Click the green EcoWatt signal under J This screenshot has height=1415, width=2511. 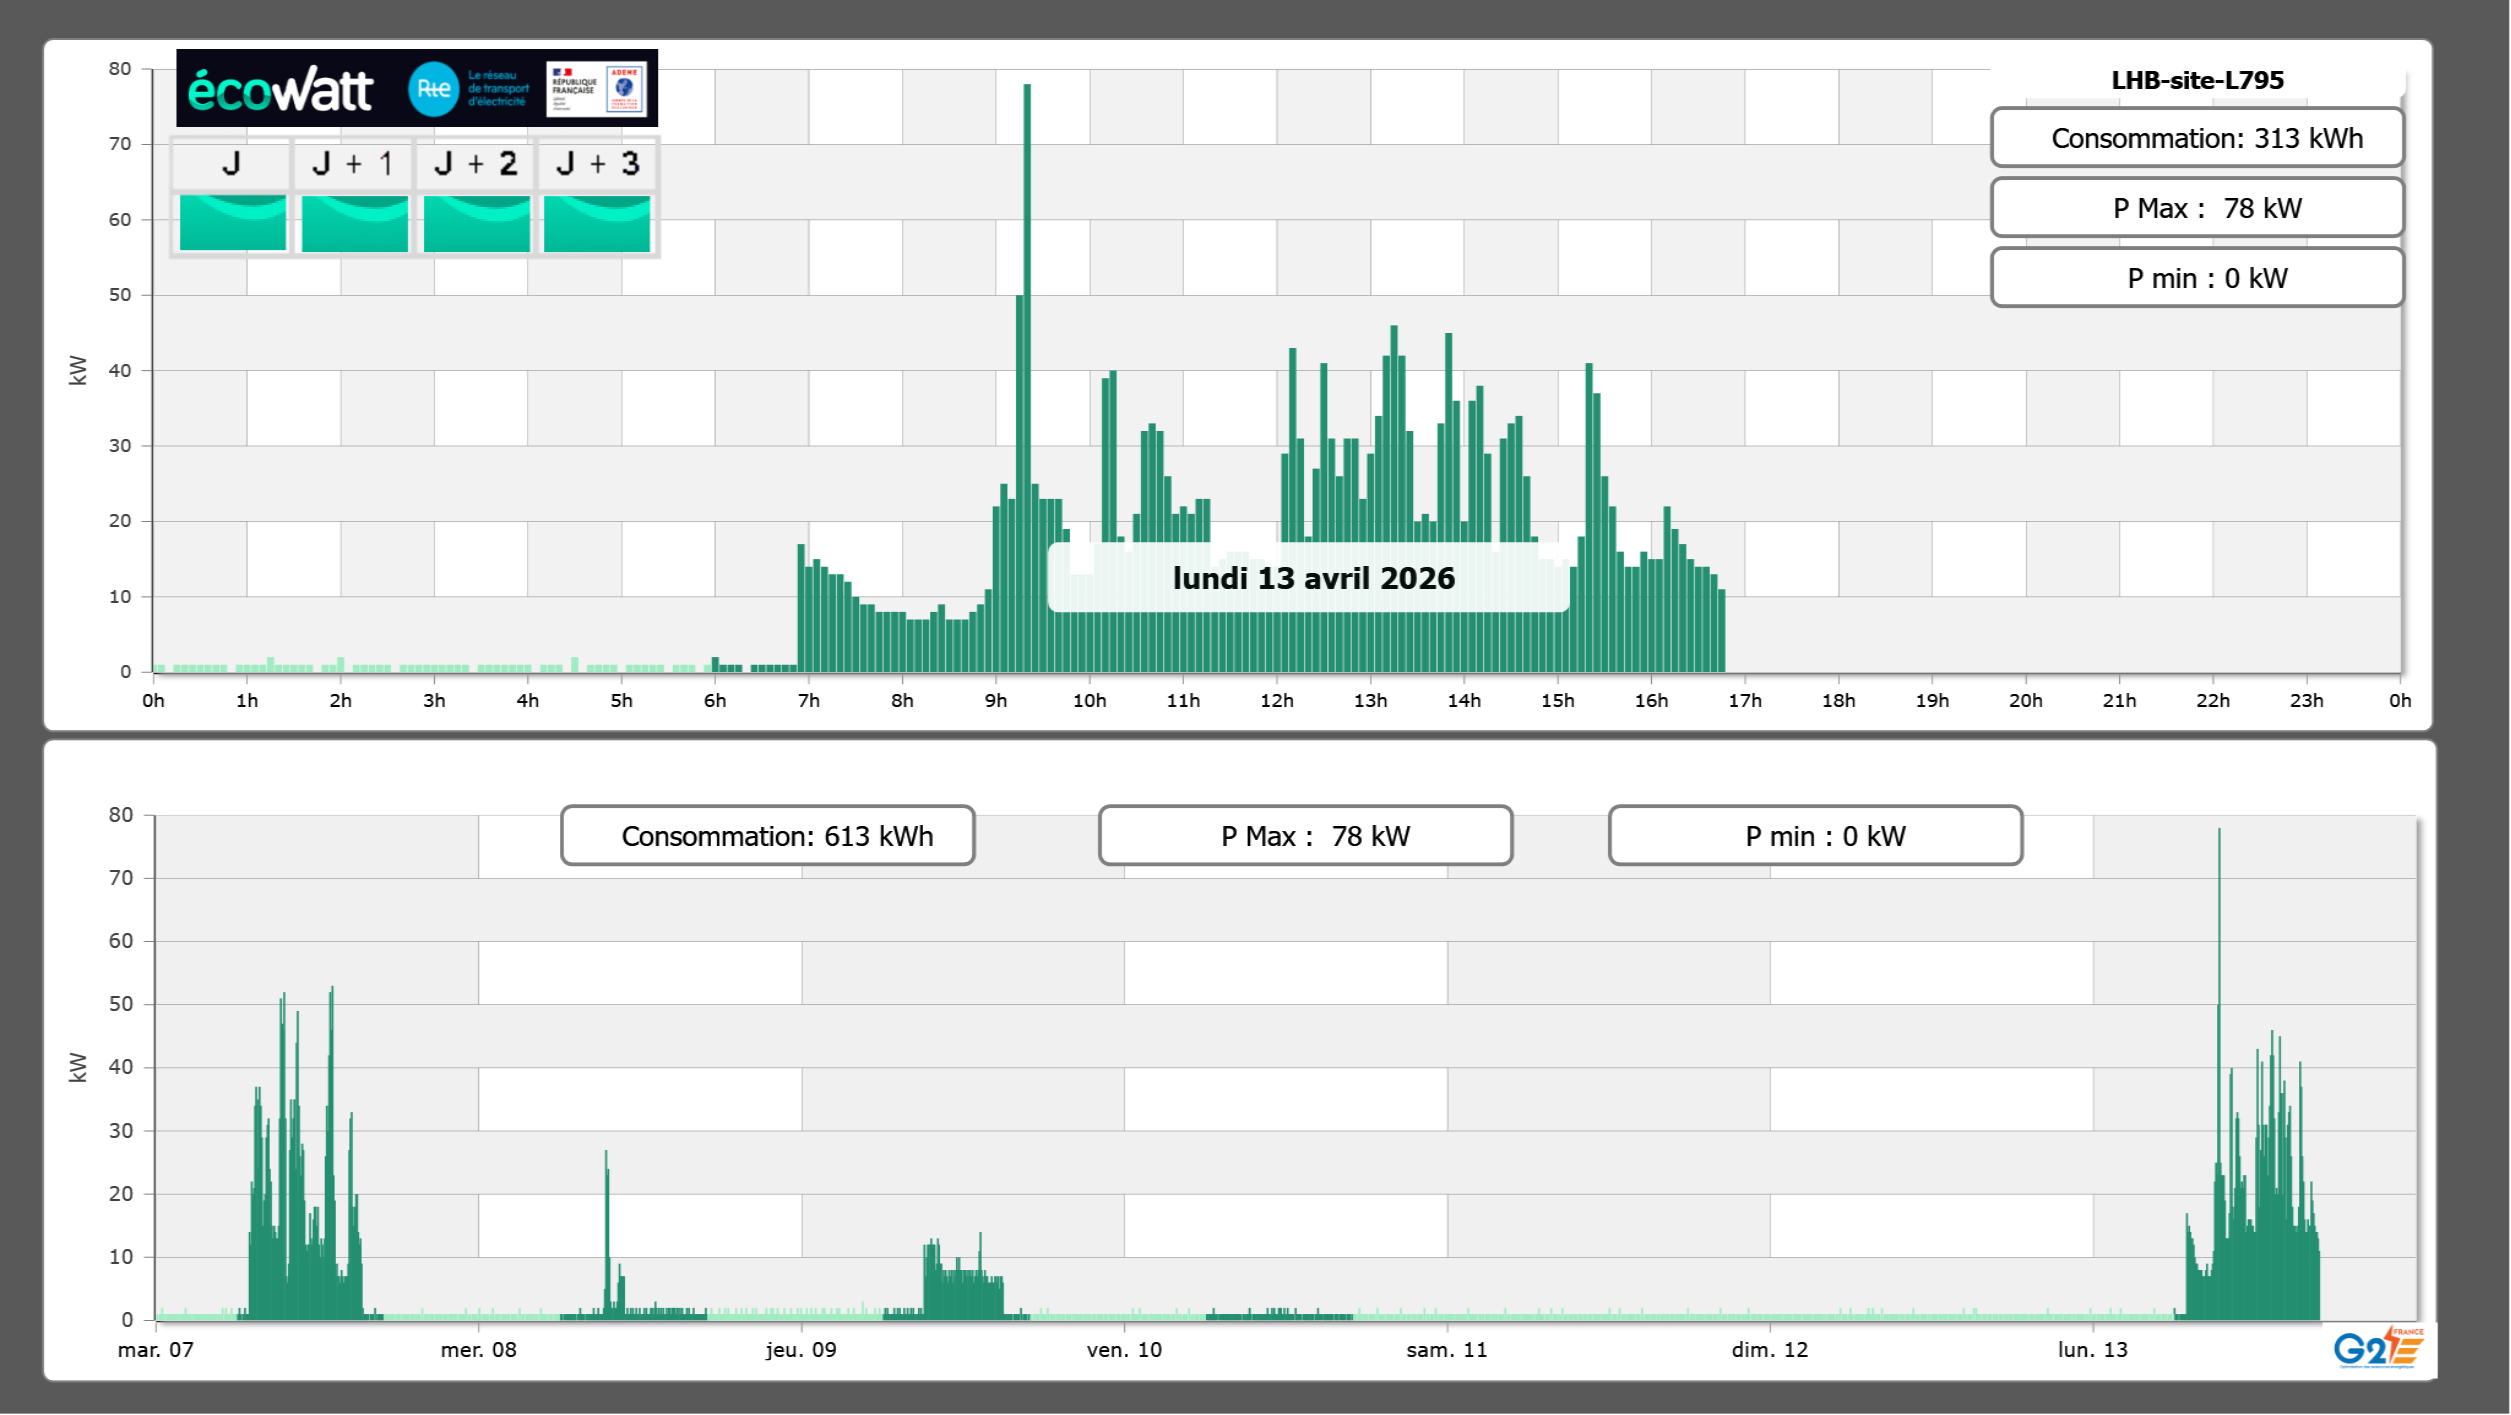click(232, 223)
